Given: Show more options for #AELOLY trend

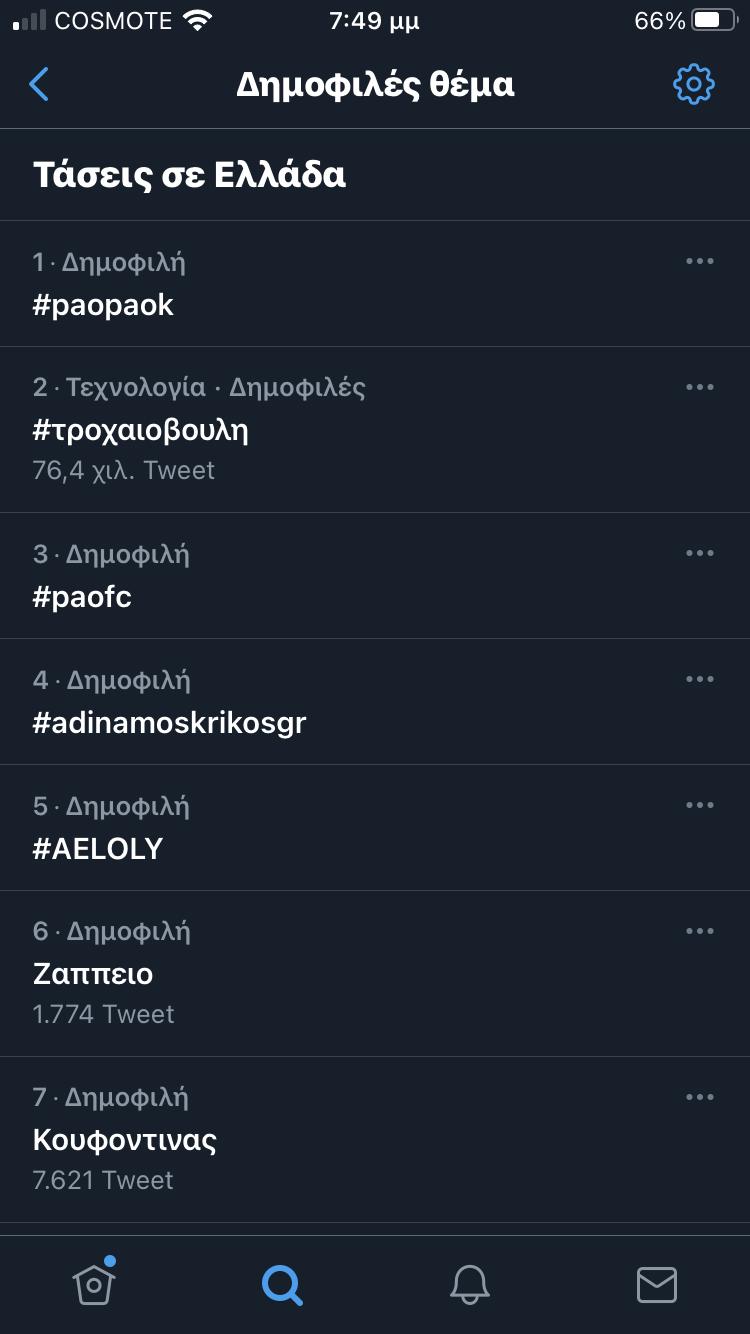Looking at the screenshot, I should point(700,806).
